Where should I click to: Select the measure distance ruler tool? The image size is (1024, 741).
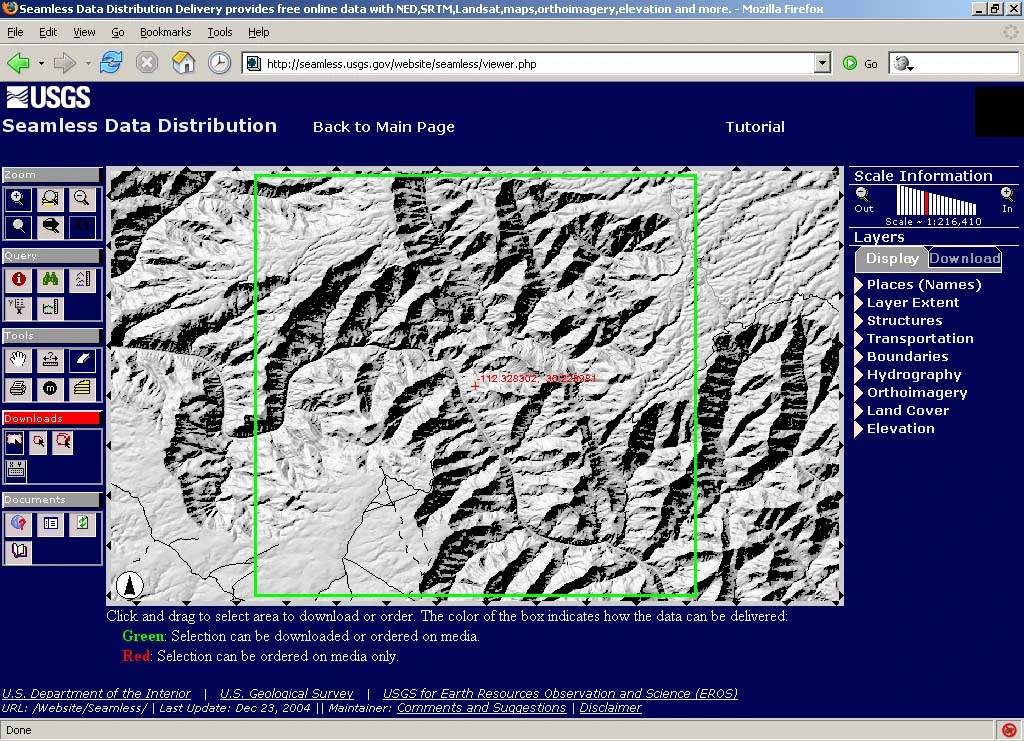pyautogui.click(x=50, y=360)
